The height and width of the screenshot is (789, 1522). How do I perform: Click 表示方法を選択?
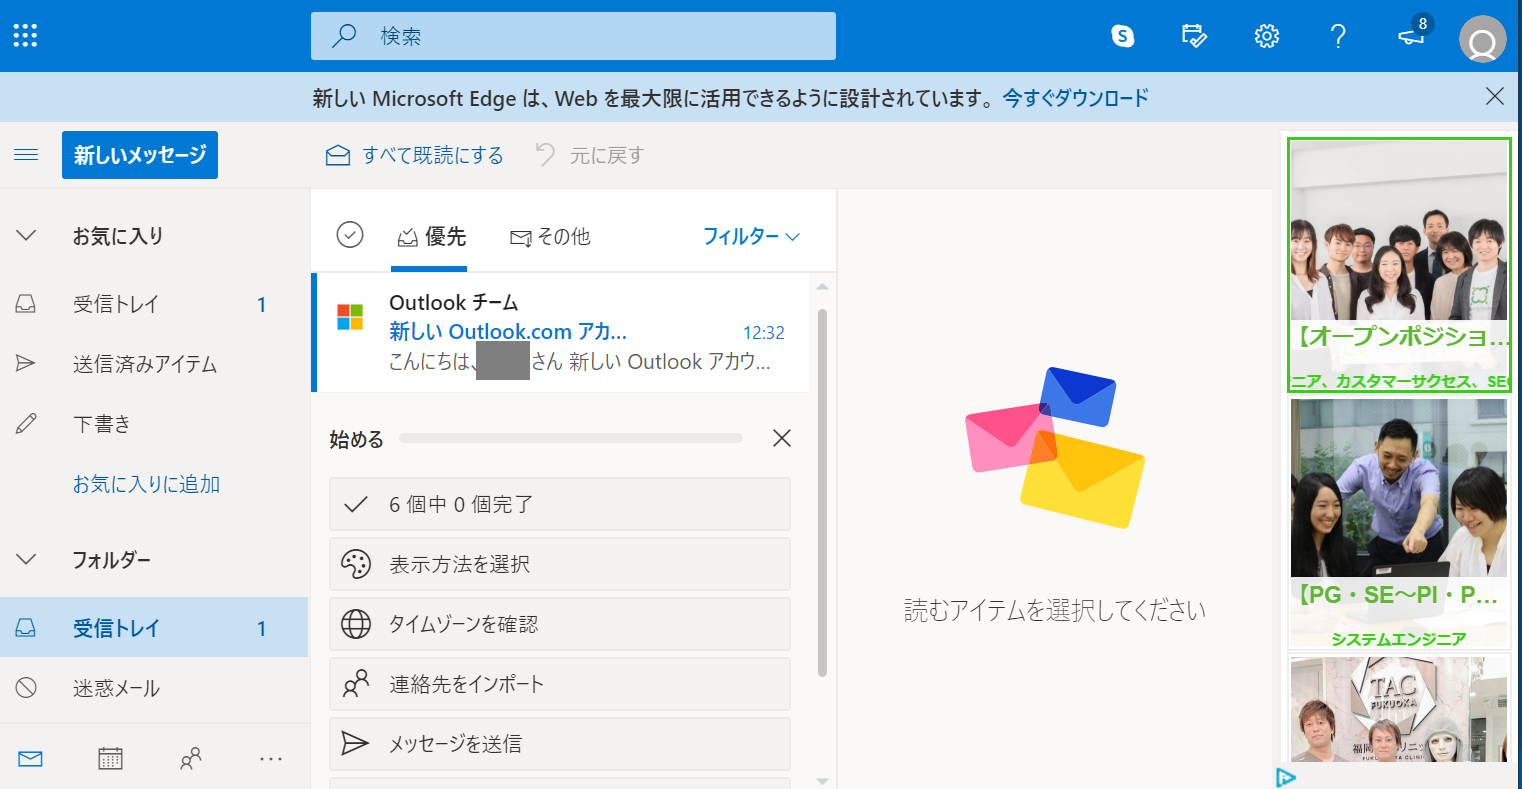point(560,564)
